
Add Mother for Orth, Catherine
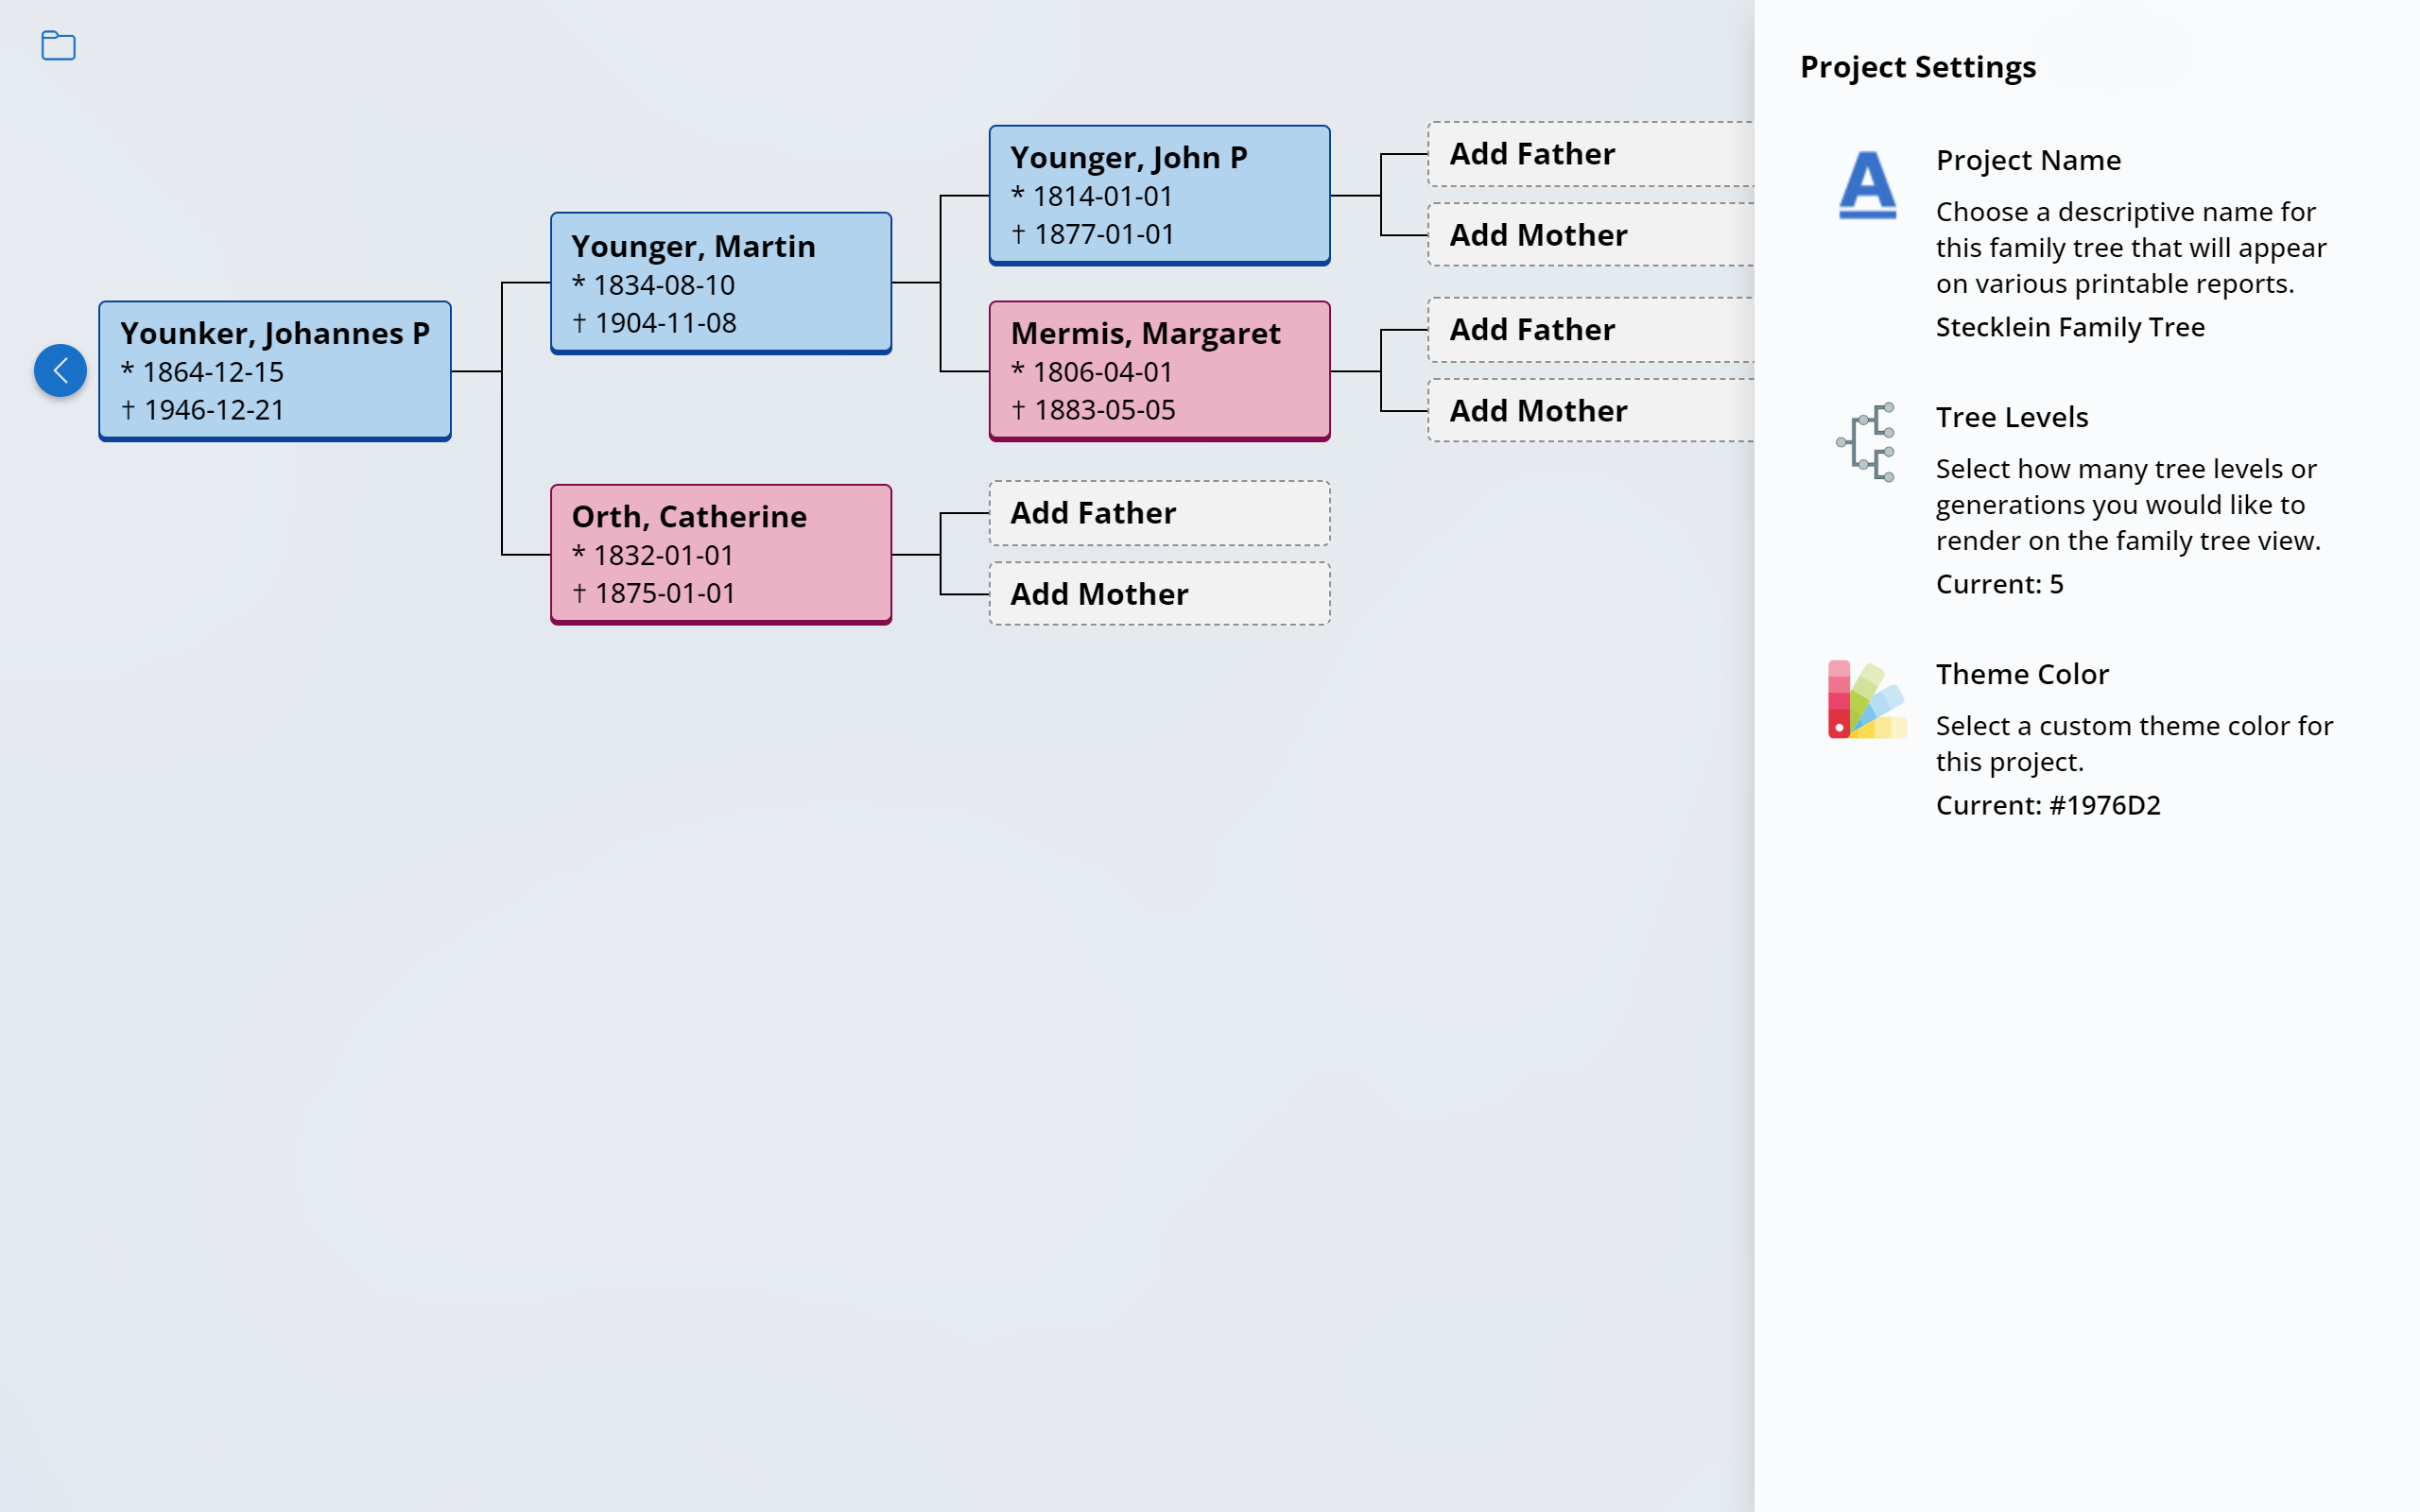pyautogui.click(x=1159, y=594)
